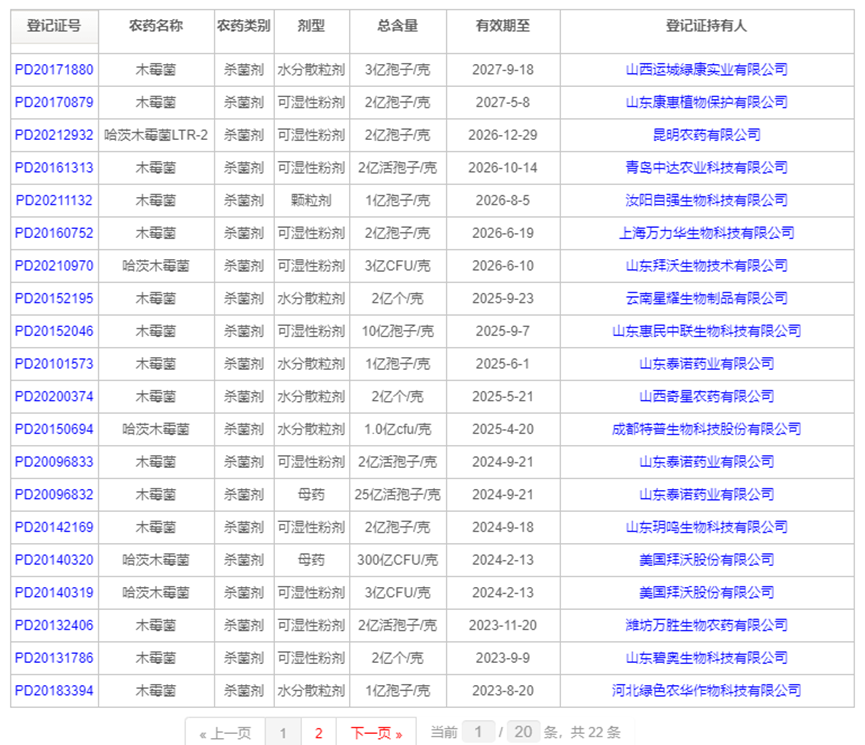Focus the current page number field
The height and width of the screenshot is (745, 865).
(x=478, y=732)
